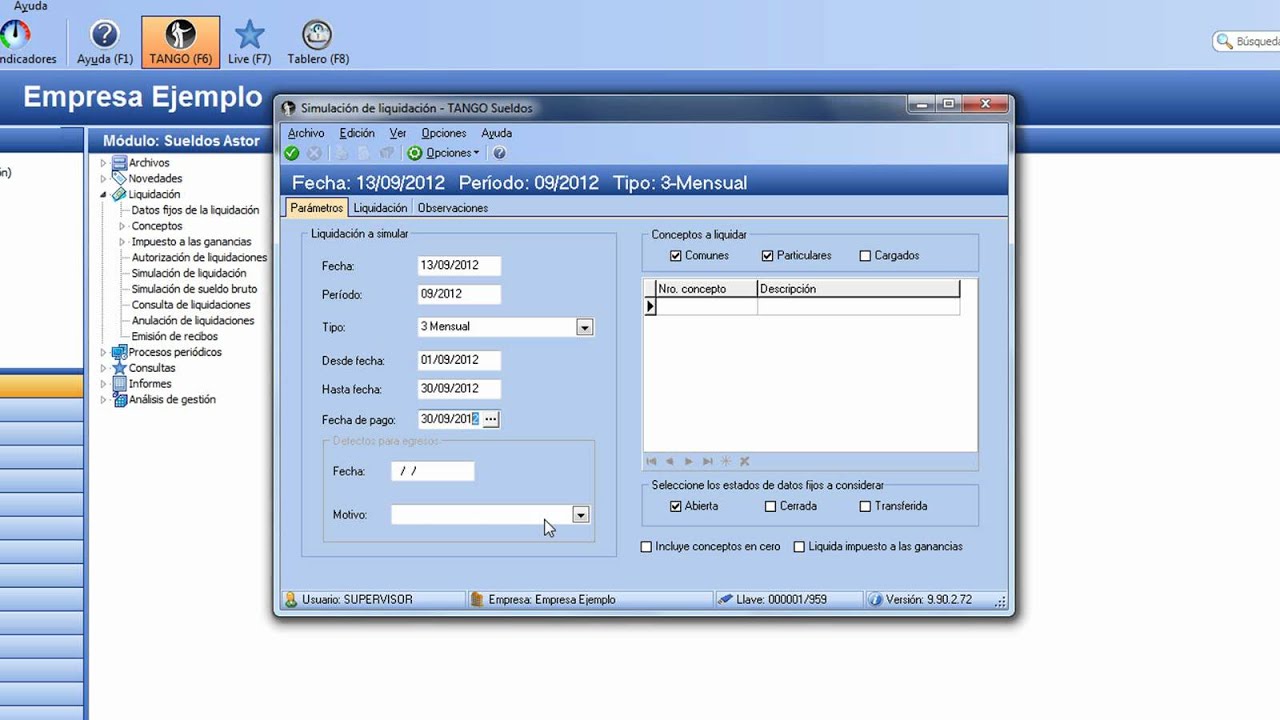Expand the Consultas tree node
Screen dimensions: 1280x720
coord(103,368)
